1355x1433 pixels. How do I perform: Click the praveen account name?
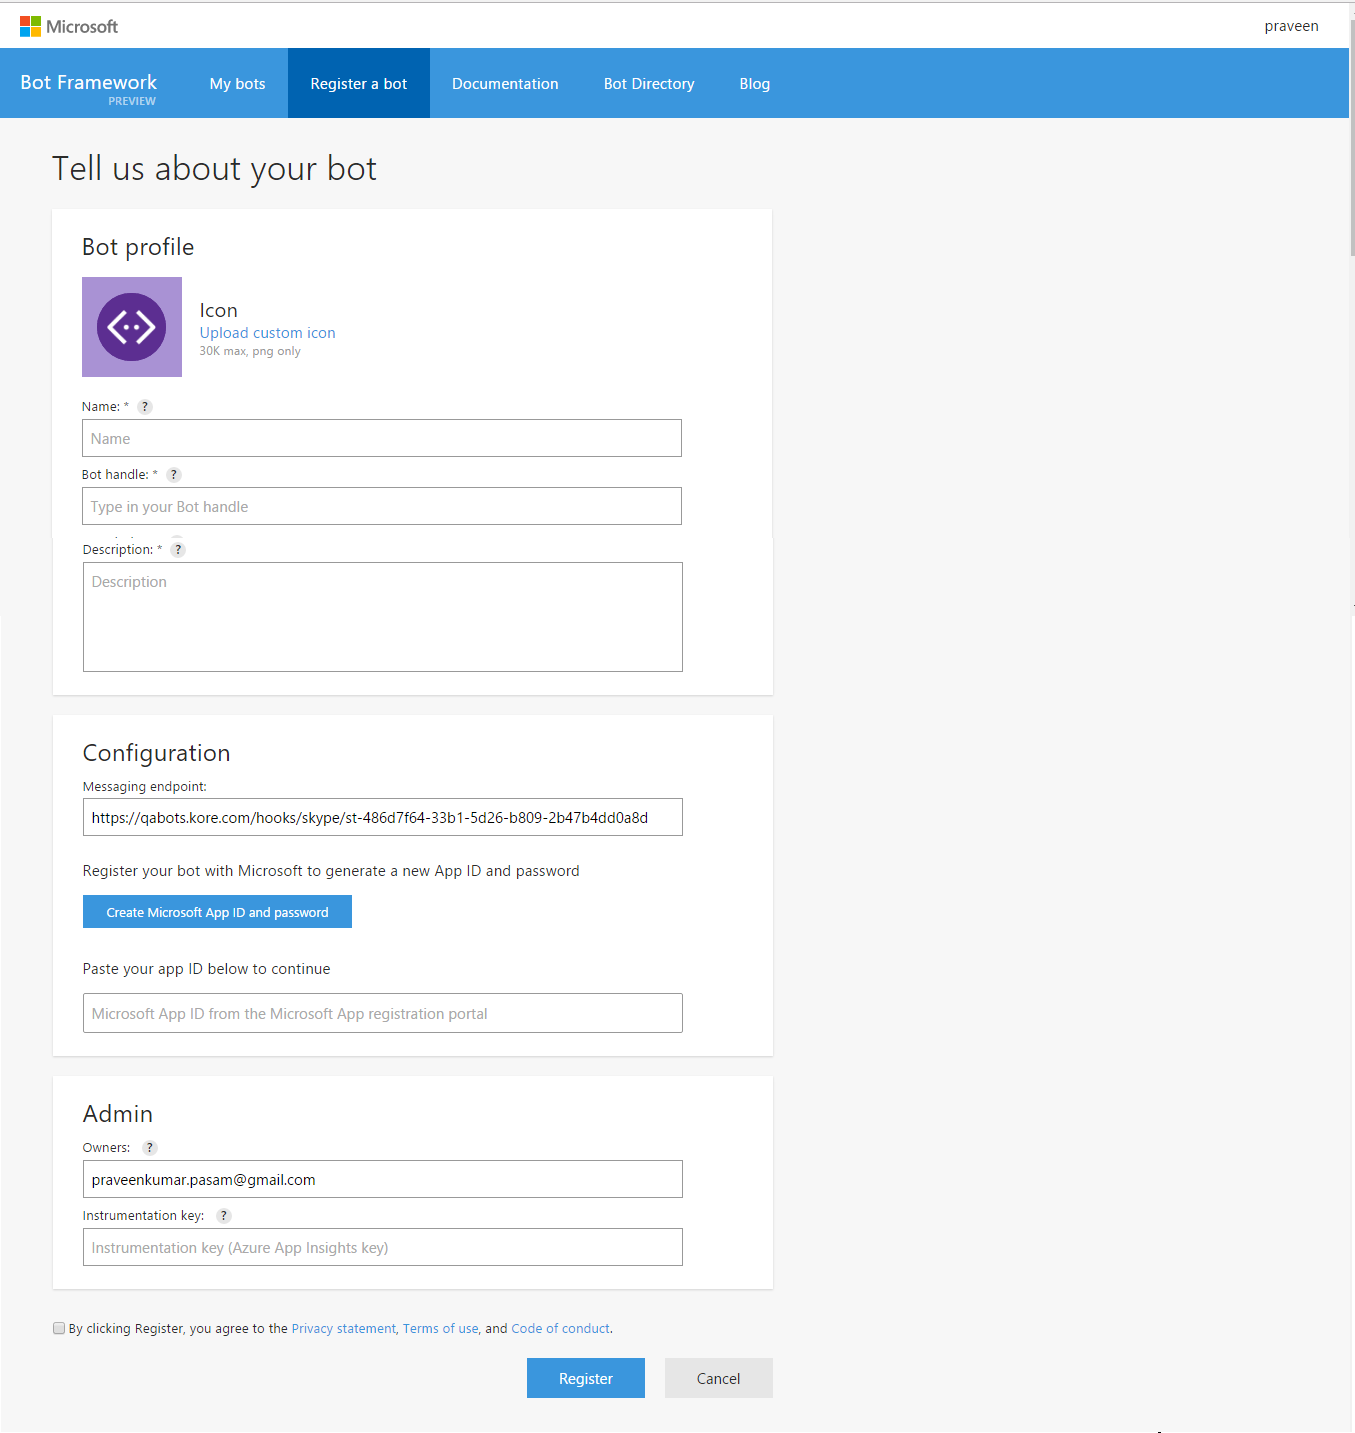[1291, 26]
